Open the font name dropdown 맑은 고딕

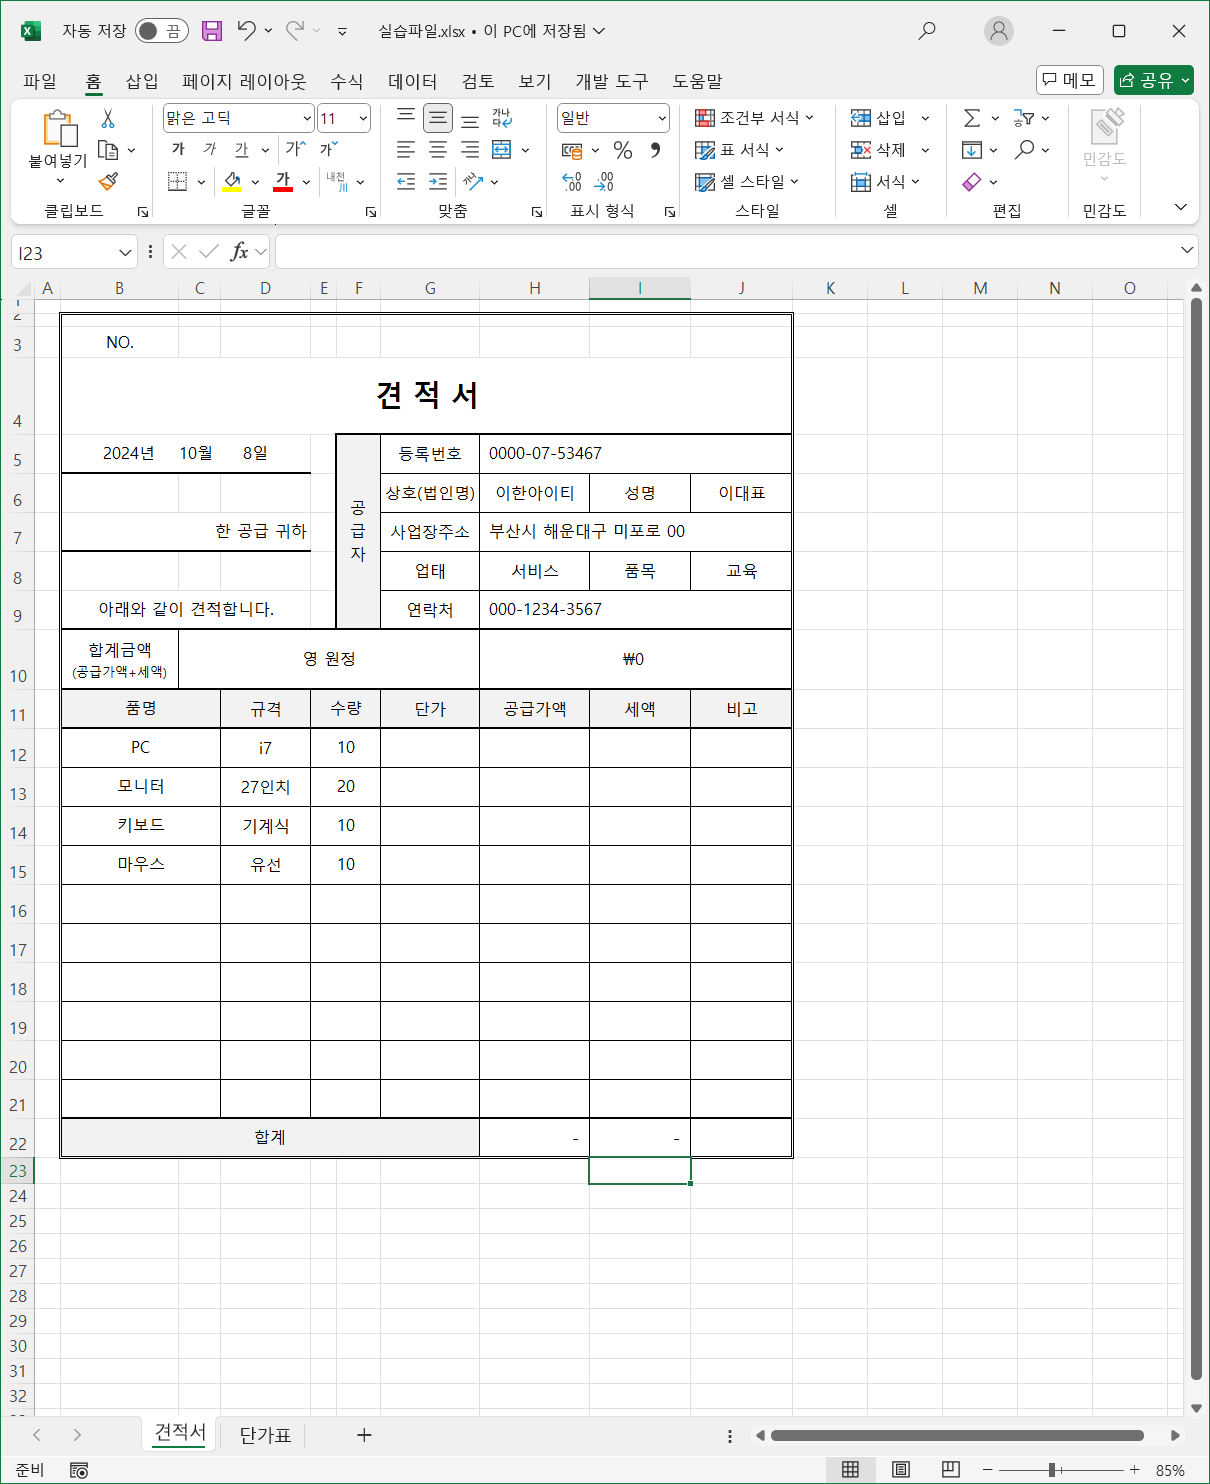coord(307,119)
